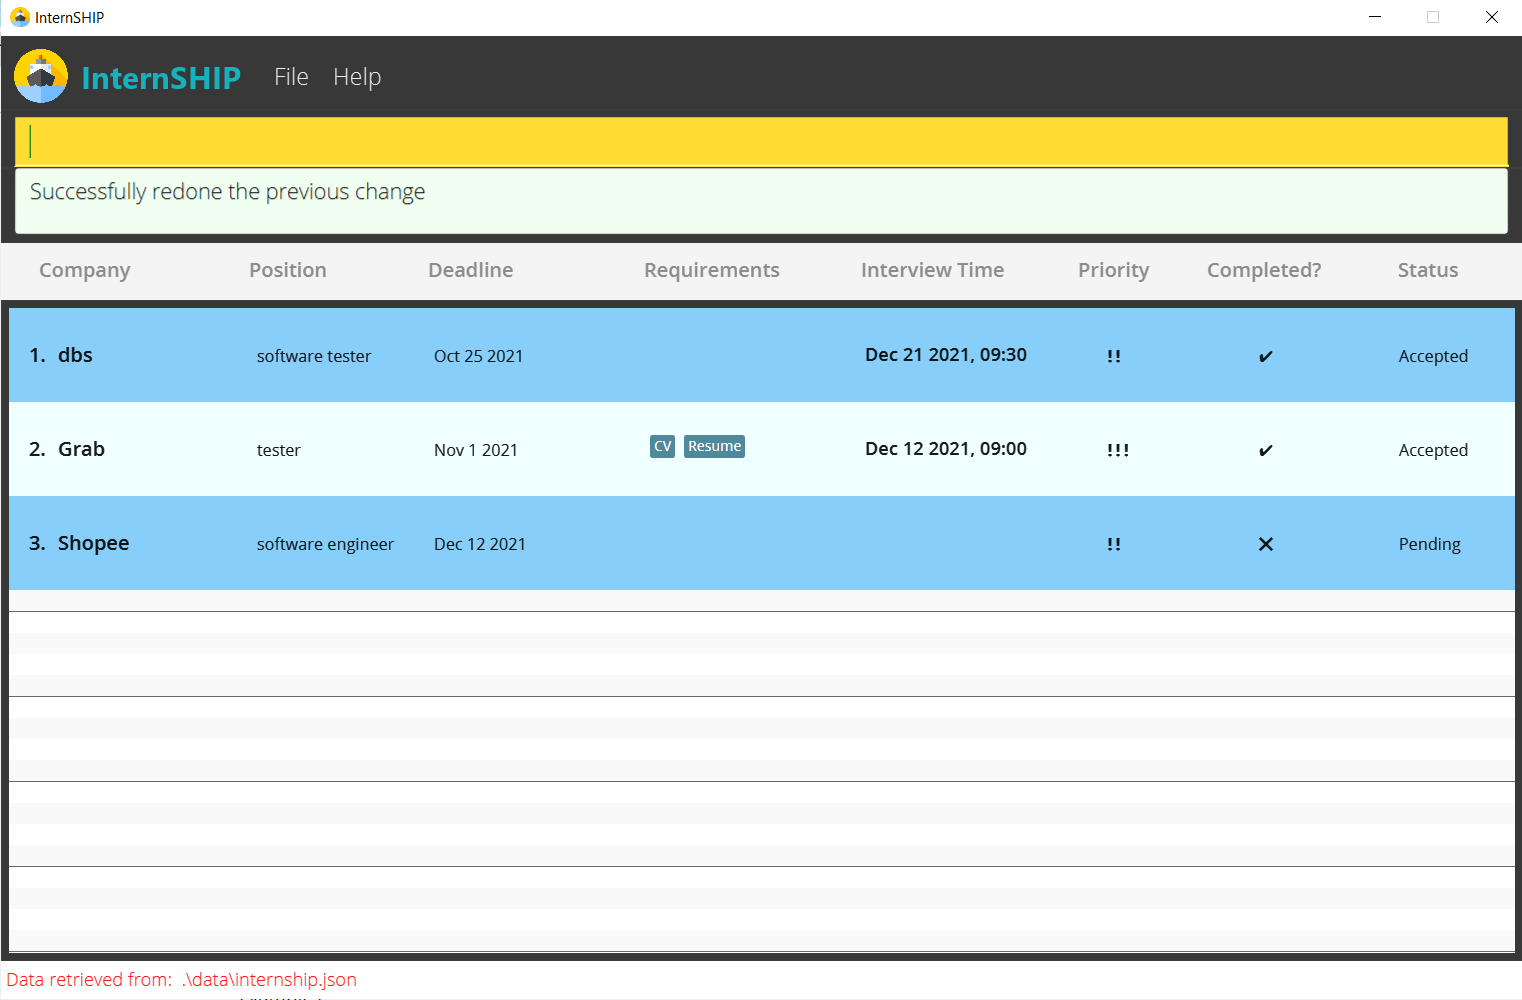Click the Interview Time column header
The width and height of the screenshot is (1522, 1000).
pyautogui.click(x=933, y=270)
